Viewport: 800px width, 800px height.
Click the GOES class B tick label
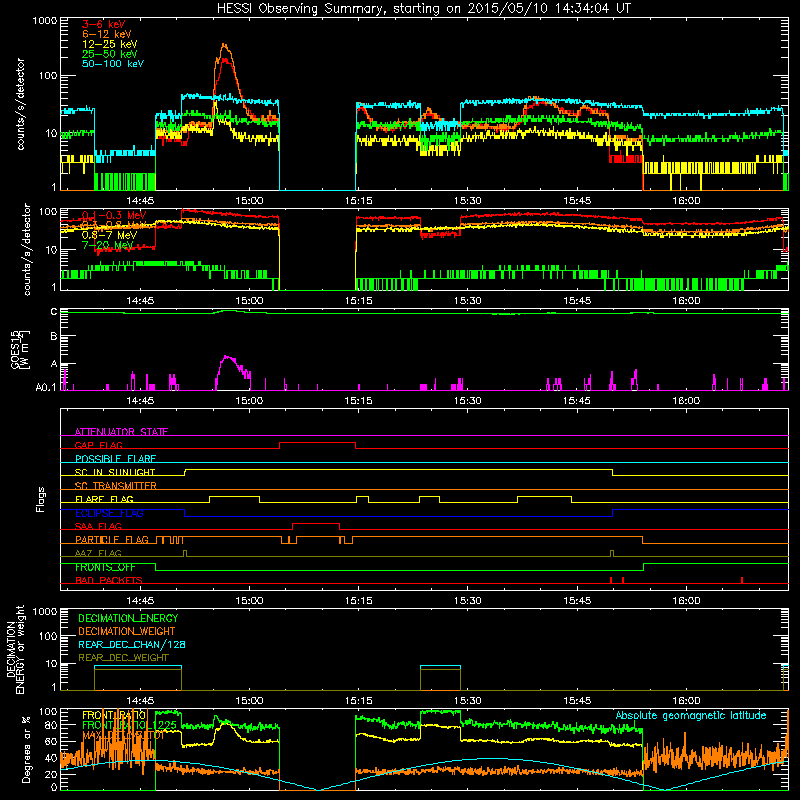coord(54,336)
